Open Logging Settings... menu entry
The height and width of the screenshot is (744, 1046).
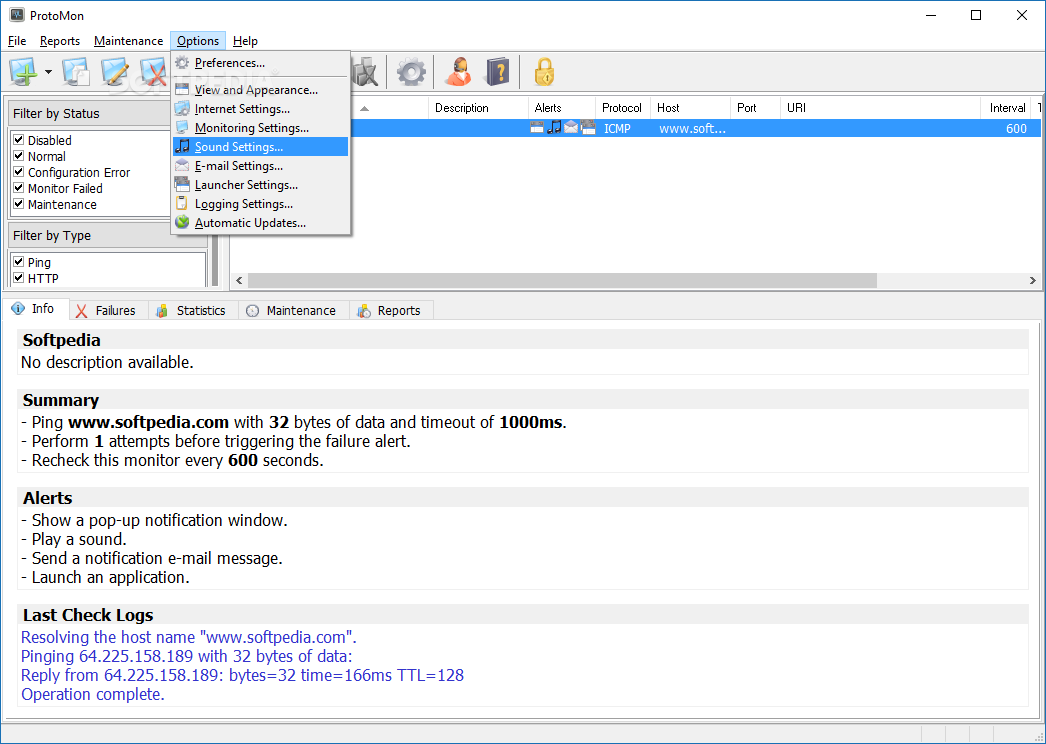(261, 204)
